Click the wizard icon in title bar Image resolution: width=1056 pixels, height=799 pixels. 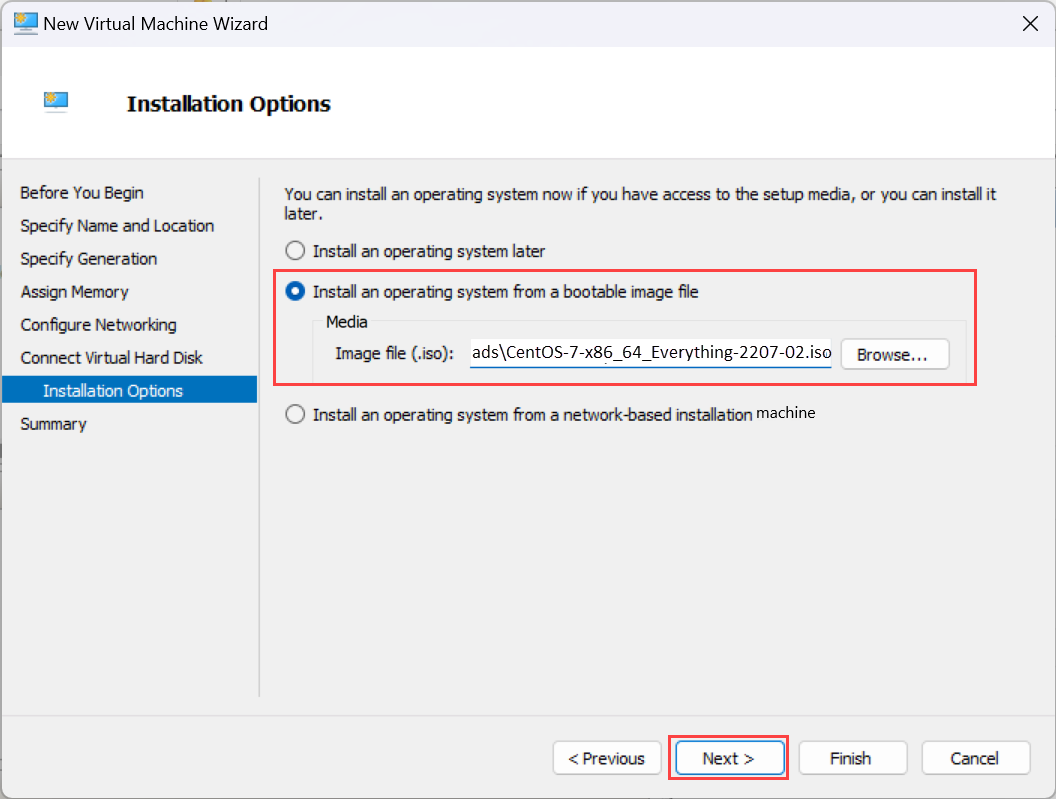coord(25,23)
